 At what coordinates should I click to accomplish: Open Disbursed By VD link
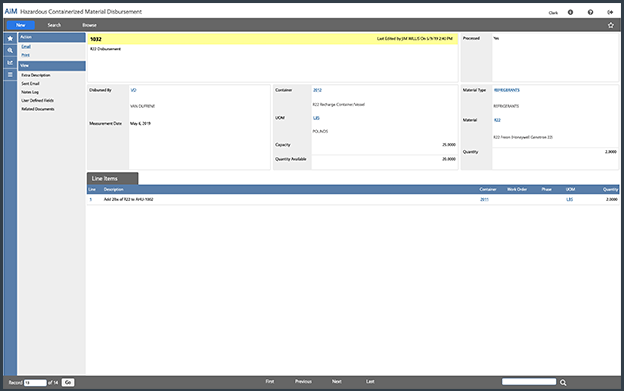tap(133, 90)
